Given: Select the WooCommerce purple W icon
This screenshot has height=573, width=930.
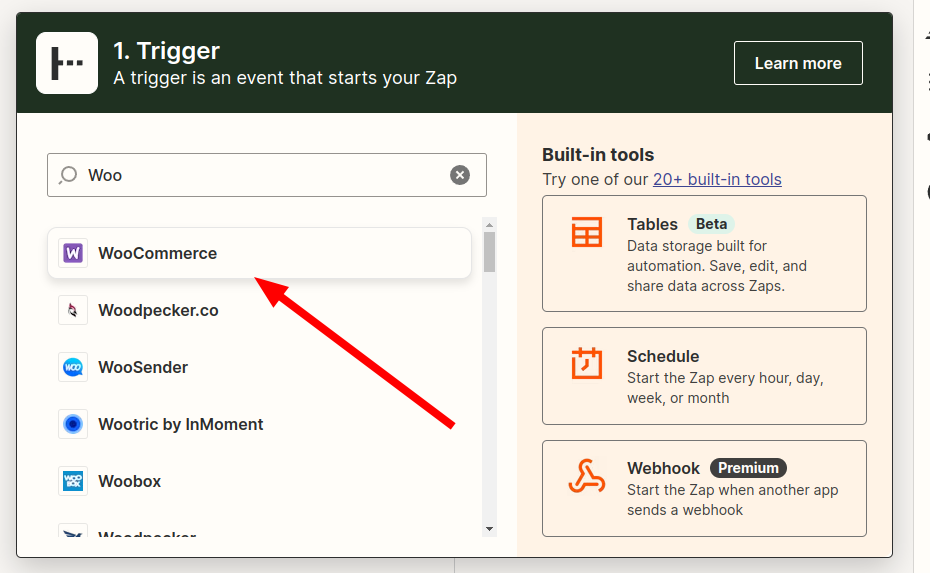Looking at the screenshot, I should (x=73, y=253).
